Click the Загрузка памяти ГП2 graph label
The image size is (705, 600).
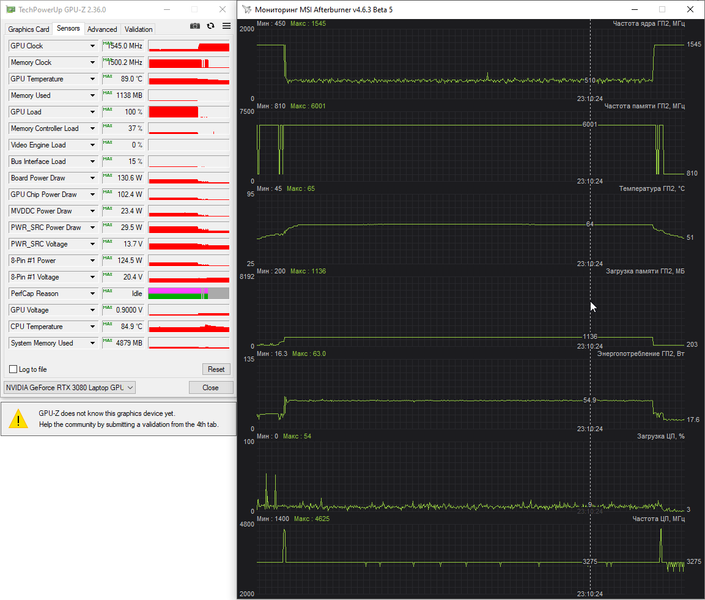coord(645,271)
